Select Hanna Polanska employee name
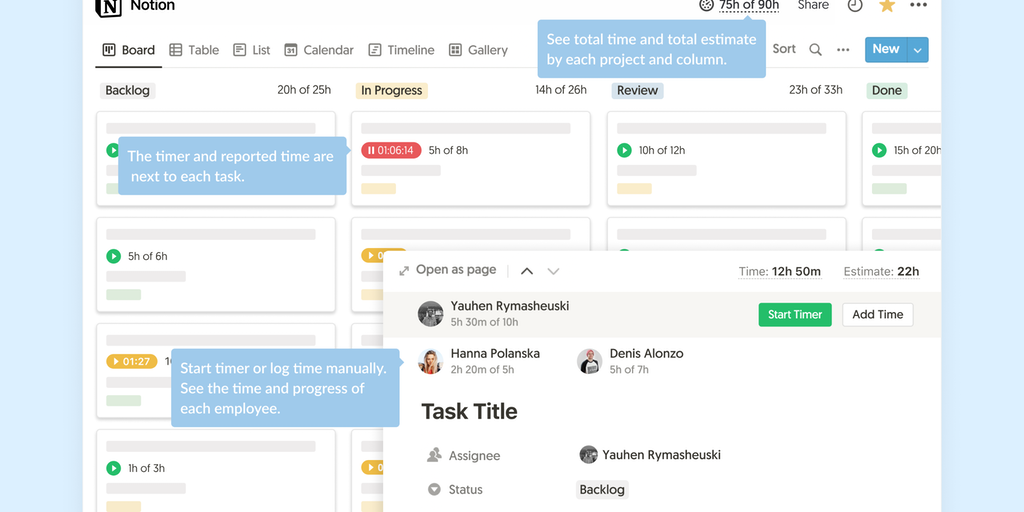1024x512 pixels. pos(495,354)
